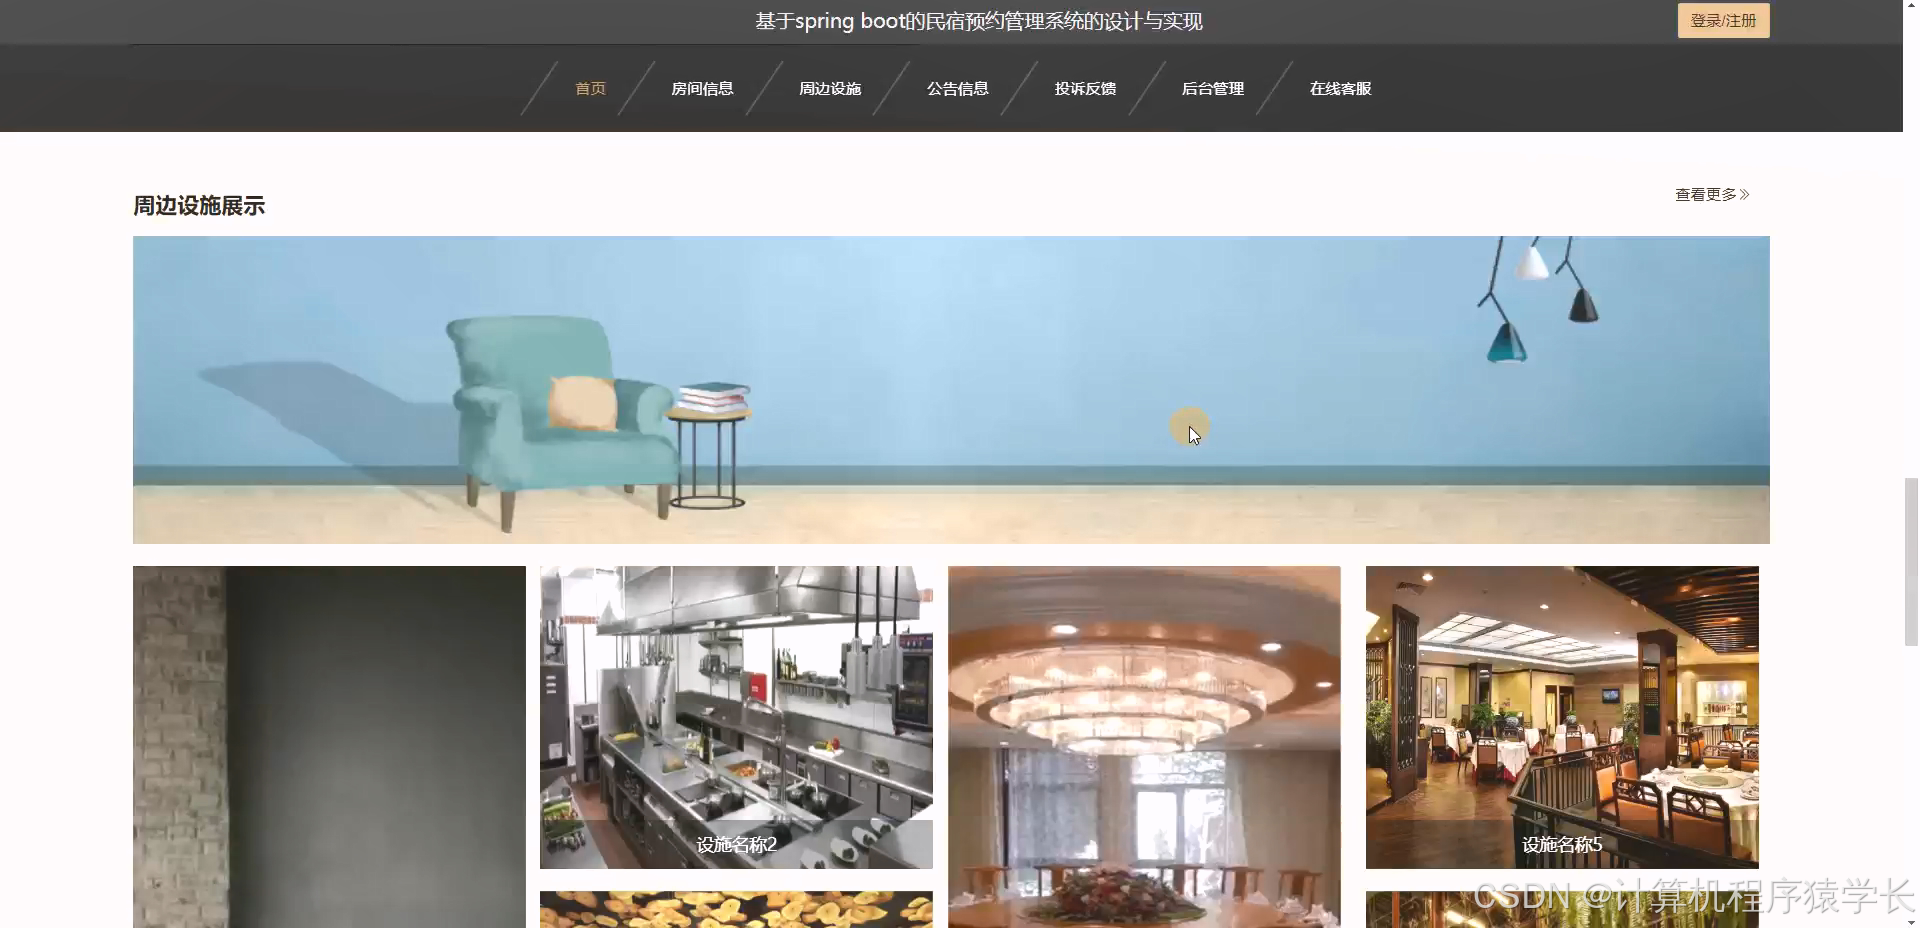The width and height of the screenshot is (1920, 928).
Task: Follow the 查看更多 link
Action: point(1705,194)
